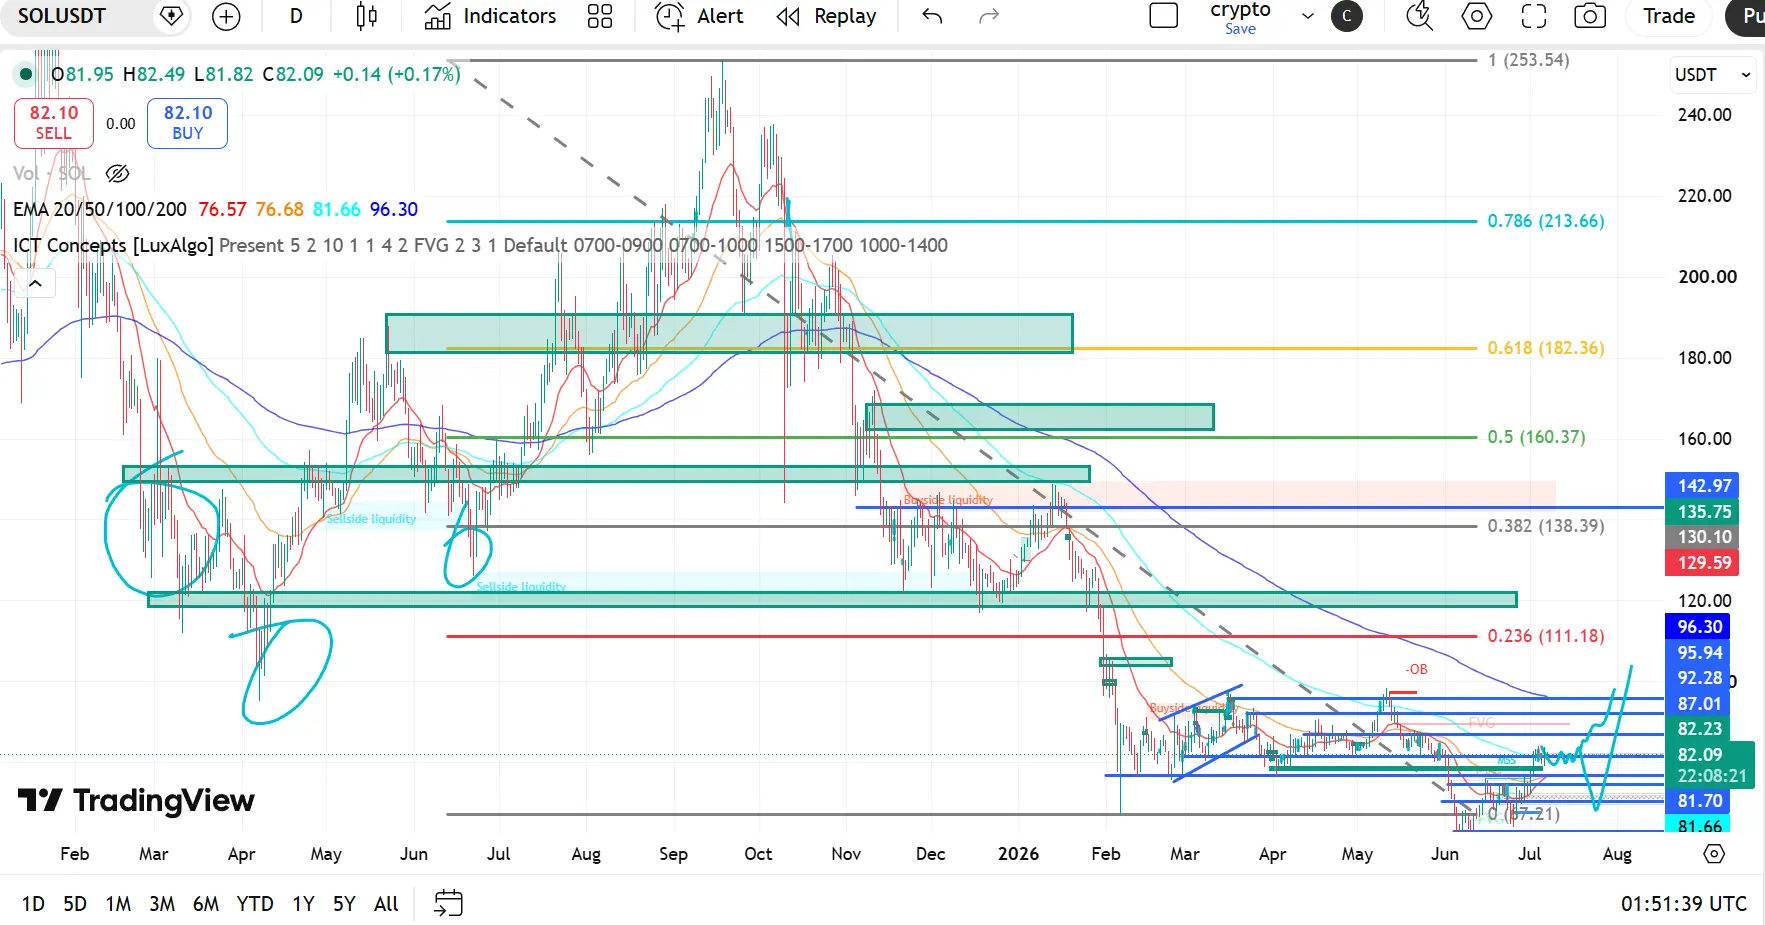Open the USDT currency dropdown

click(x=1713, y=75)
